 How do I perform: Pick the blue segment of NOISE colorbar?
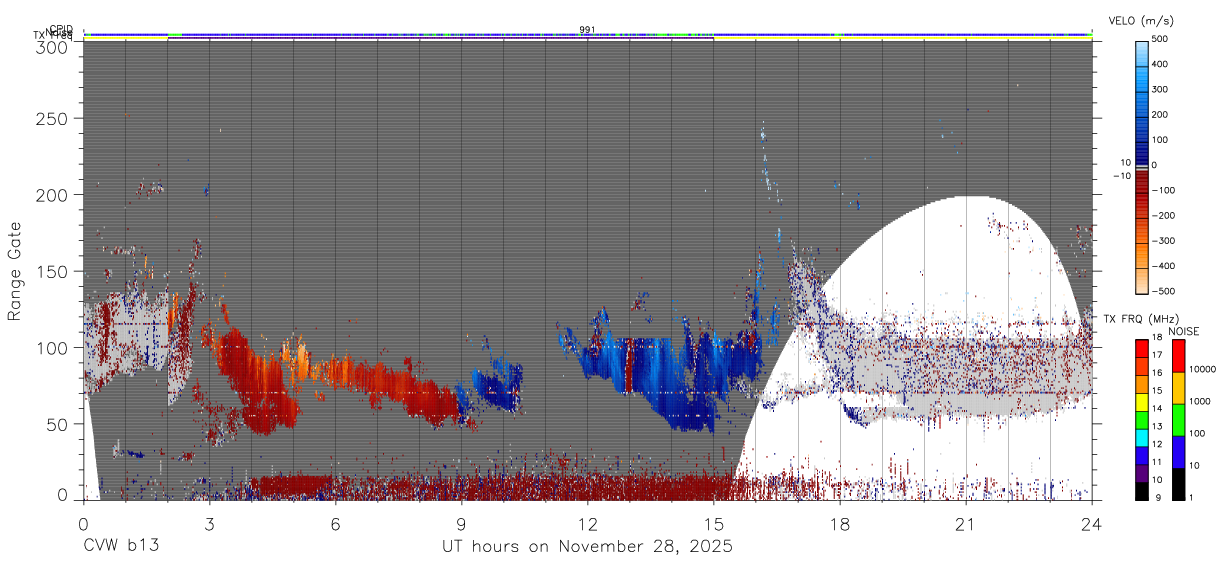[1177, 452]
